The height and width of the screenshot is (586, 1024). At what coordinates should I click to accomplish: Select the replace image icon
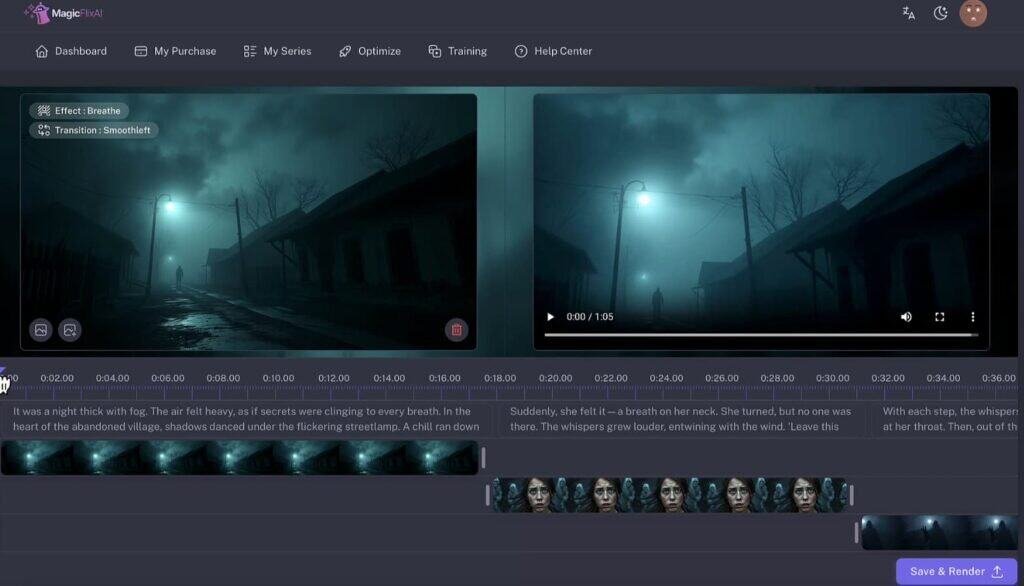[x=40, y=329]
